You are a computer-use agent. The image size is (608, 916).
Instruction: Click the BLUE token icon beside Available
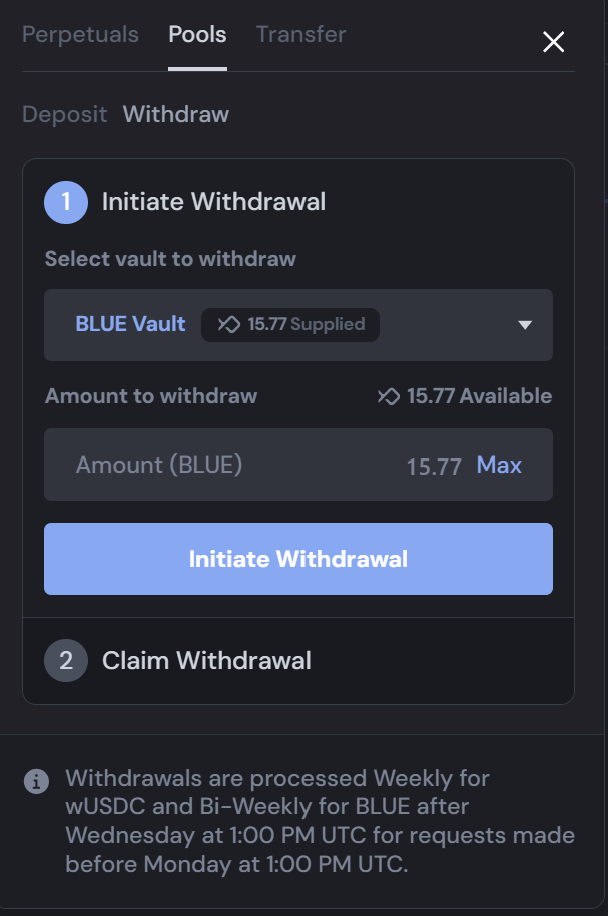coord(389,397)
